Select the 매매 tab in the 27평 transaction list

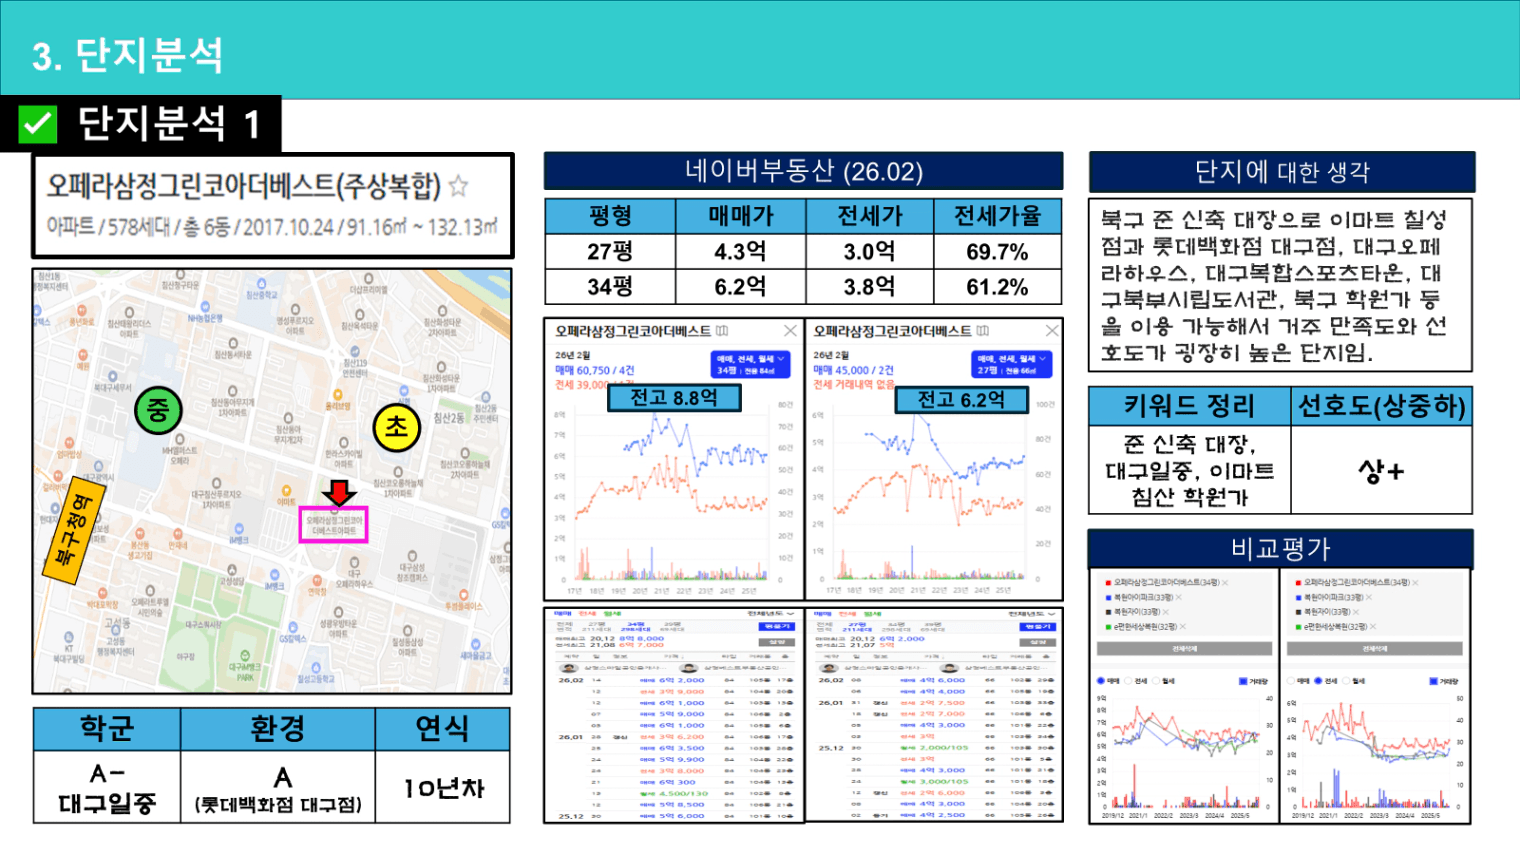822,614
